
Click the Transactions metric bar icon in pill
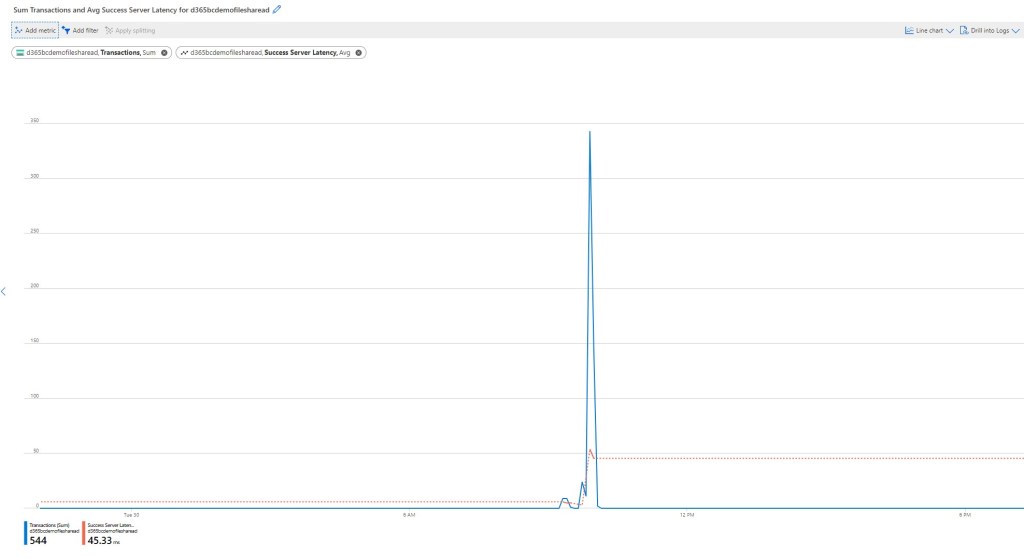click(x=20, y=52)
